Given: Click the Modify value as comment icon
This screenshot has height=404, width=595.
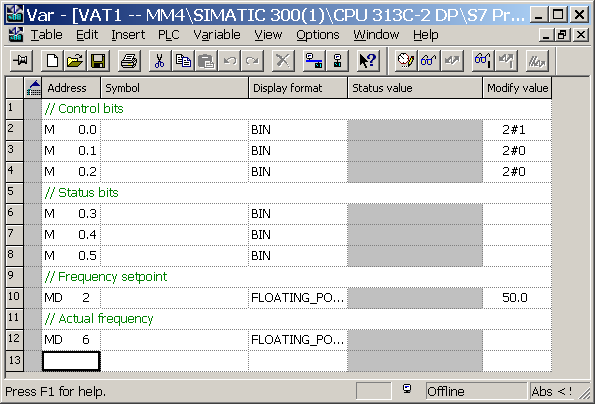Looking at the screenshot, I should click(x=537, y=61).
